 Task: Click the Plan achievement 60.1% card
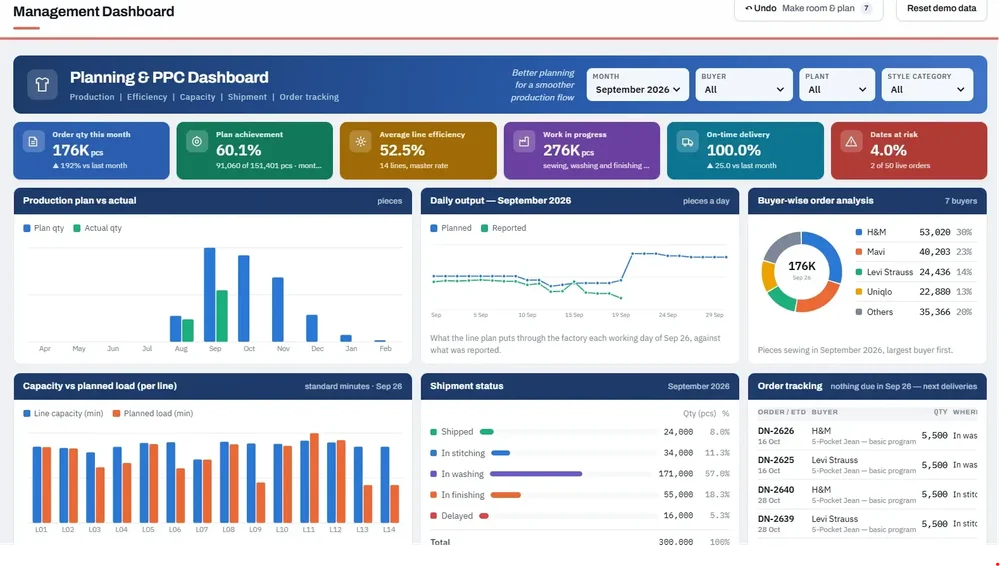tap(254, 151)
